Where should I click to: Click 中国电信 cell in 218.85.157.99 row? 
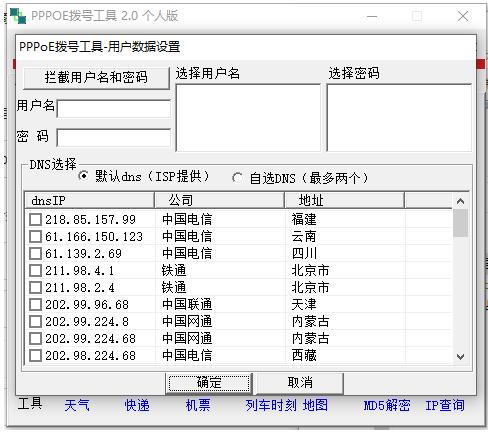tap(187, 220)
